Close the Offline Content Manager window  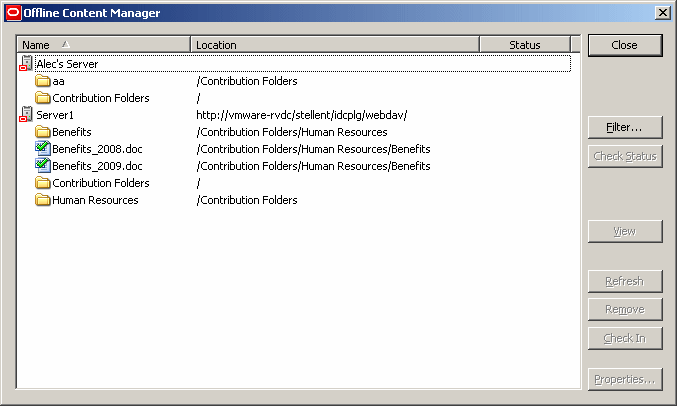pyautogui.click(x=624, y=45)
